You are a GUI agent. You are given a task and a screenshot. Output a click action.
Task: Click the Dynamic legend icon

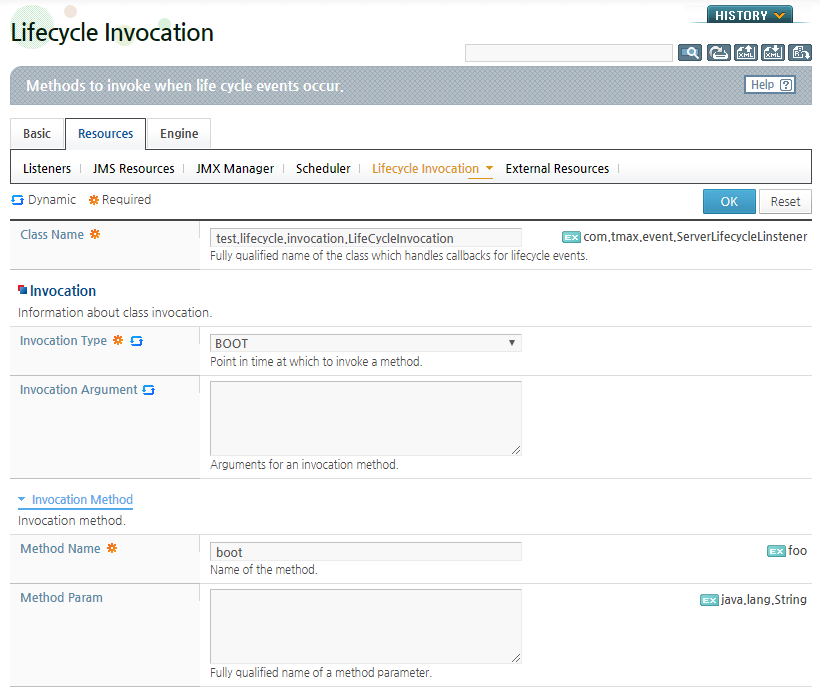coord(17,200)
